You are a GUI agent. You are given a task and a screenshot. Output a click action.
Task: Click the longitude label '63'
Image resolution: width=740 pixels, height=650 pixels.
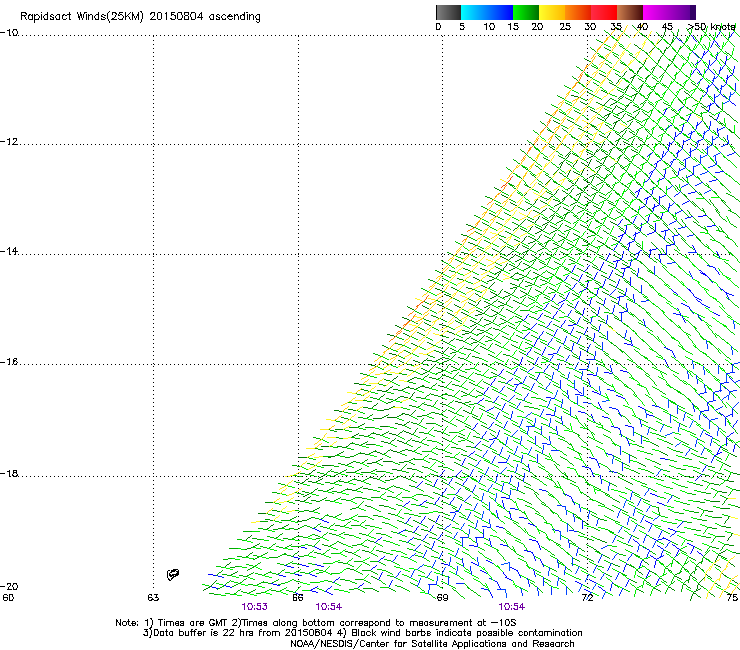click(x=153, y=598)
